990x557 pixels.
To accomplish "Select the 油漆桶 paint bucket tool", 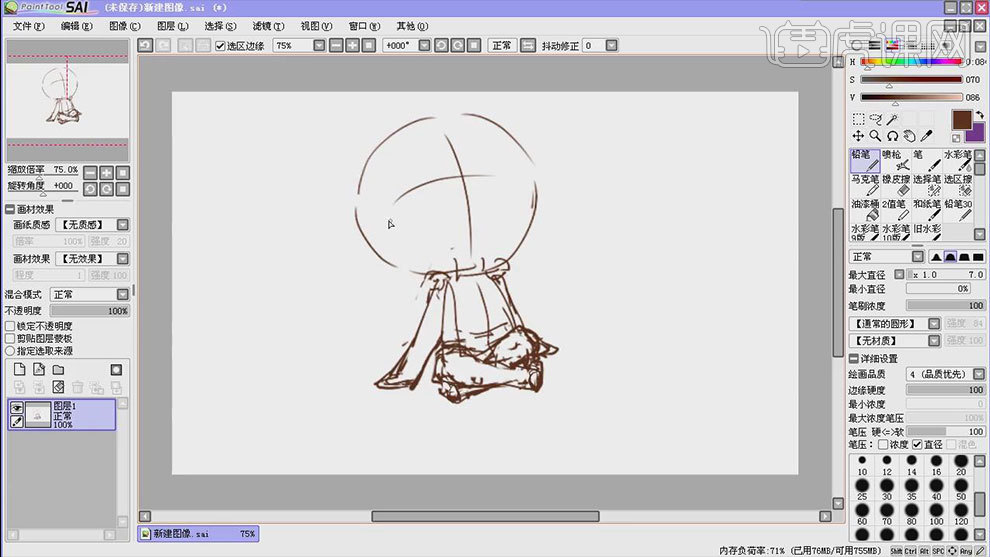I will [x=864, y=210].
